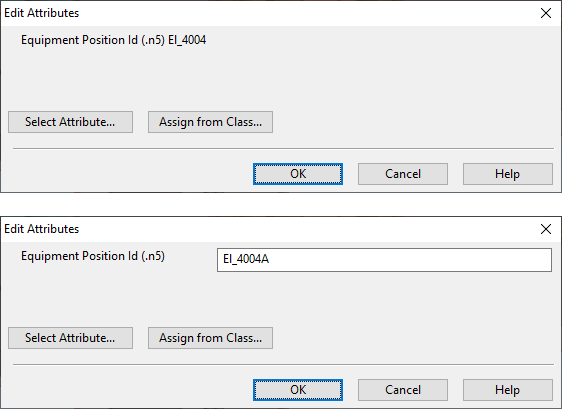The image size is (562, 409).
Task: Open Select Attribute in the read-only EI_4004 dialog
Action: [70, 122]
